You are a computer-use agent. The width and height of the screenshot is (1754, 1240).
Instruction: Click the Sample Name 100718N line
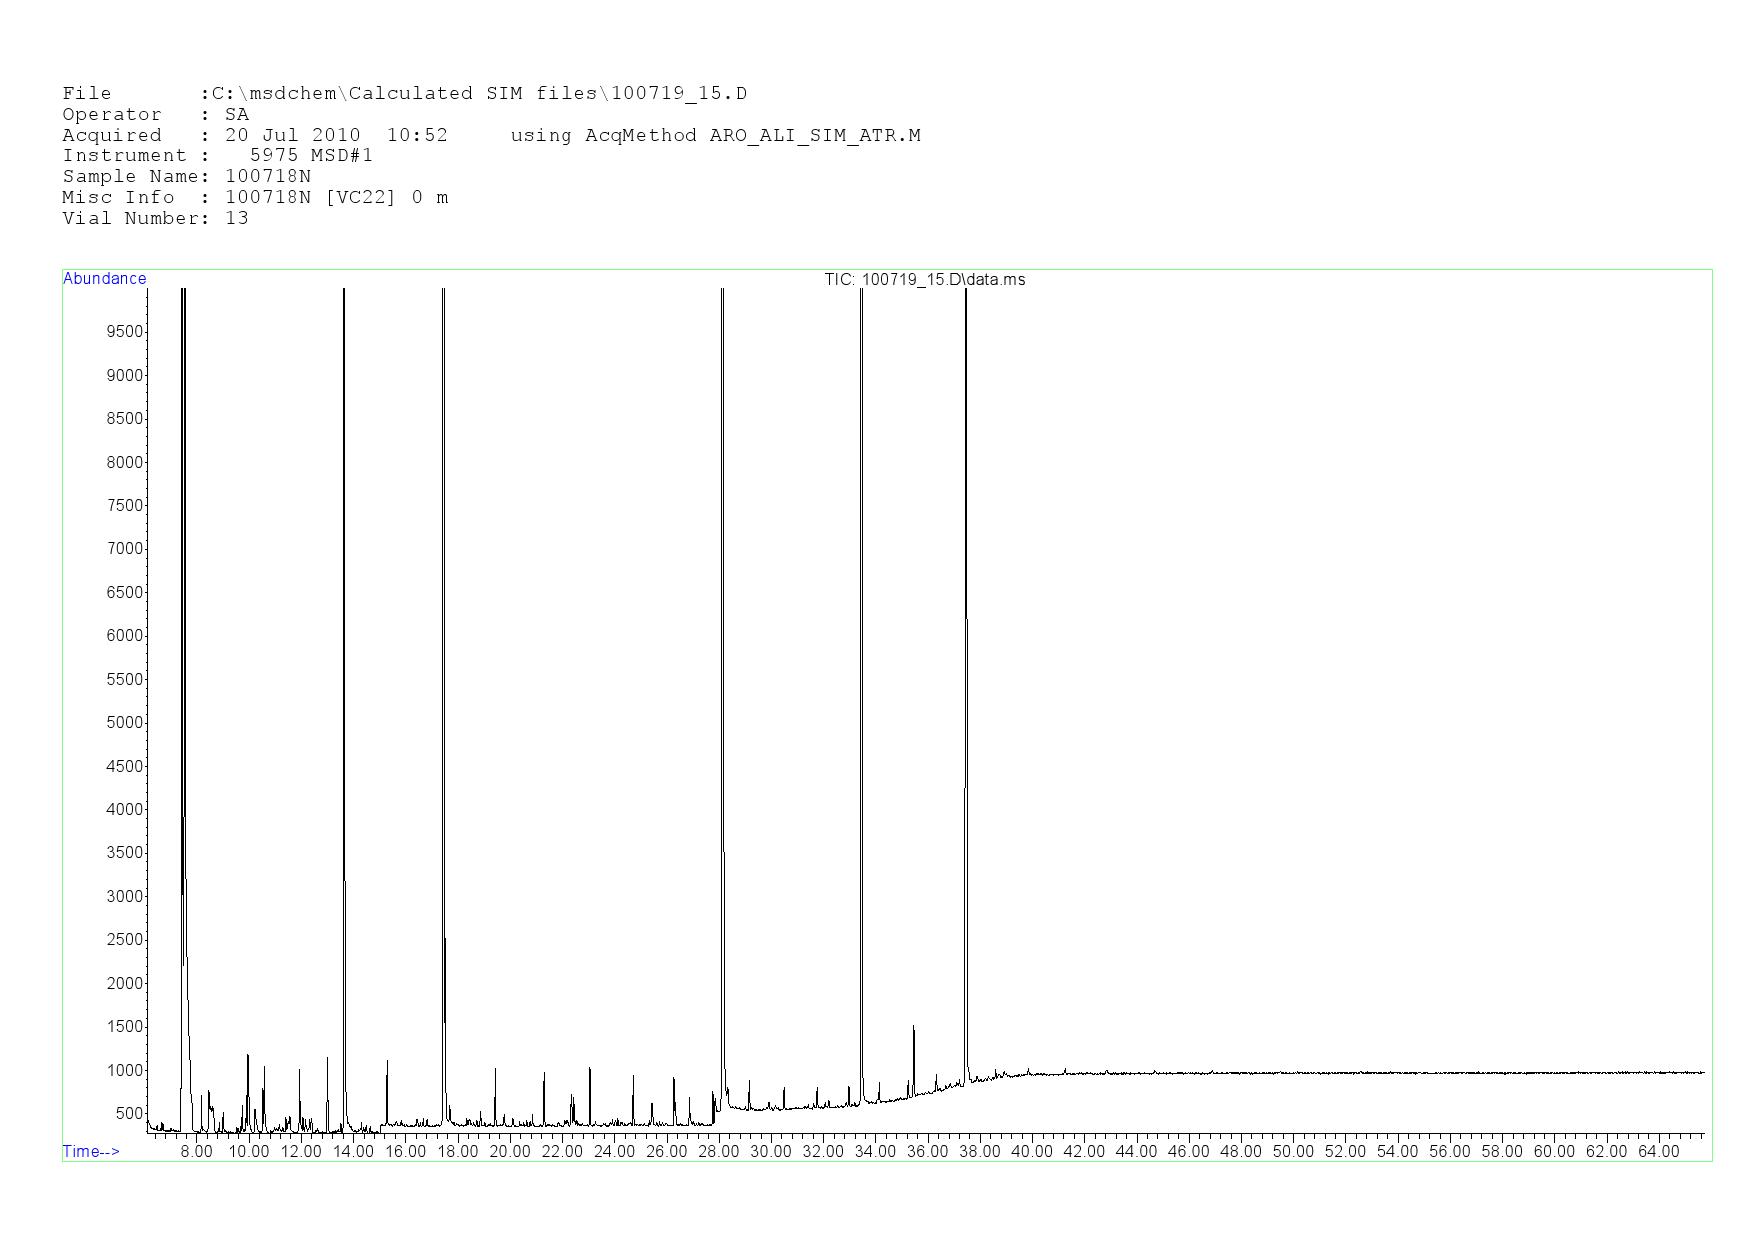[x=186, y=176]
